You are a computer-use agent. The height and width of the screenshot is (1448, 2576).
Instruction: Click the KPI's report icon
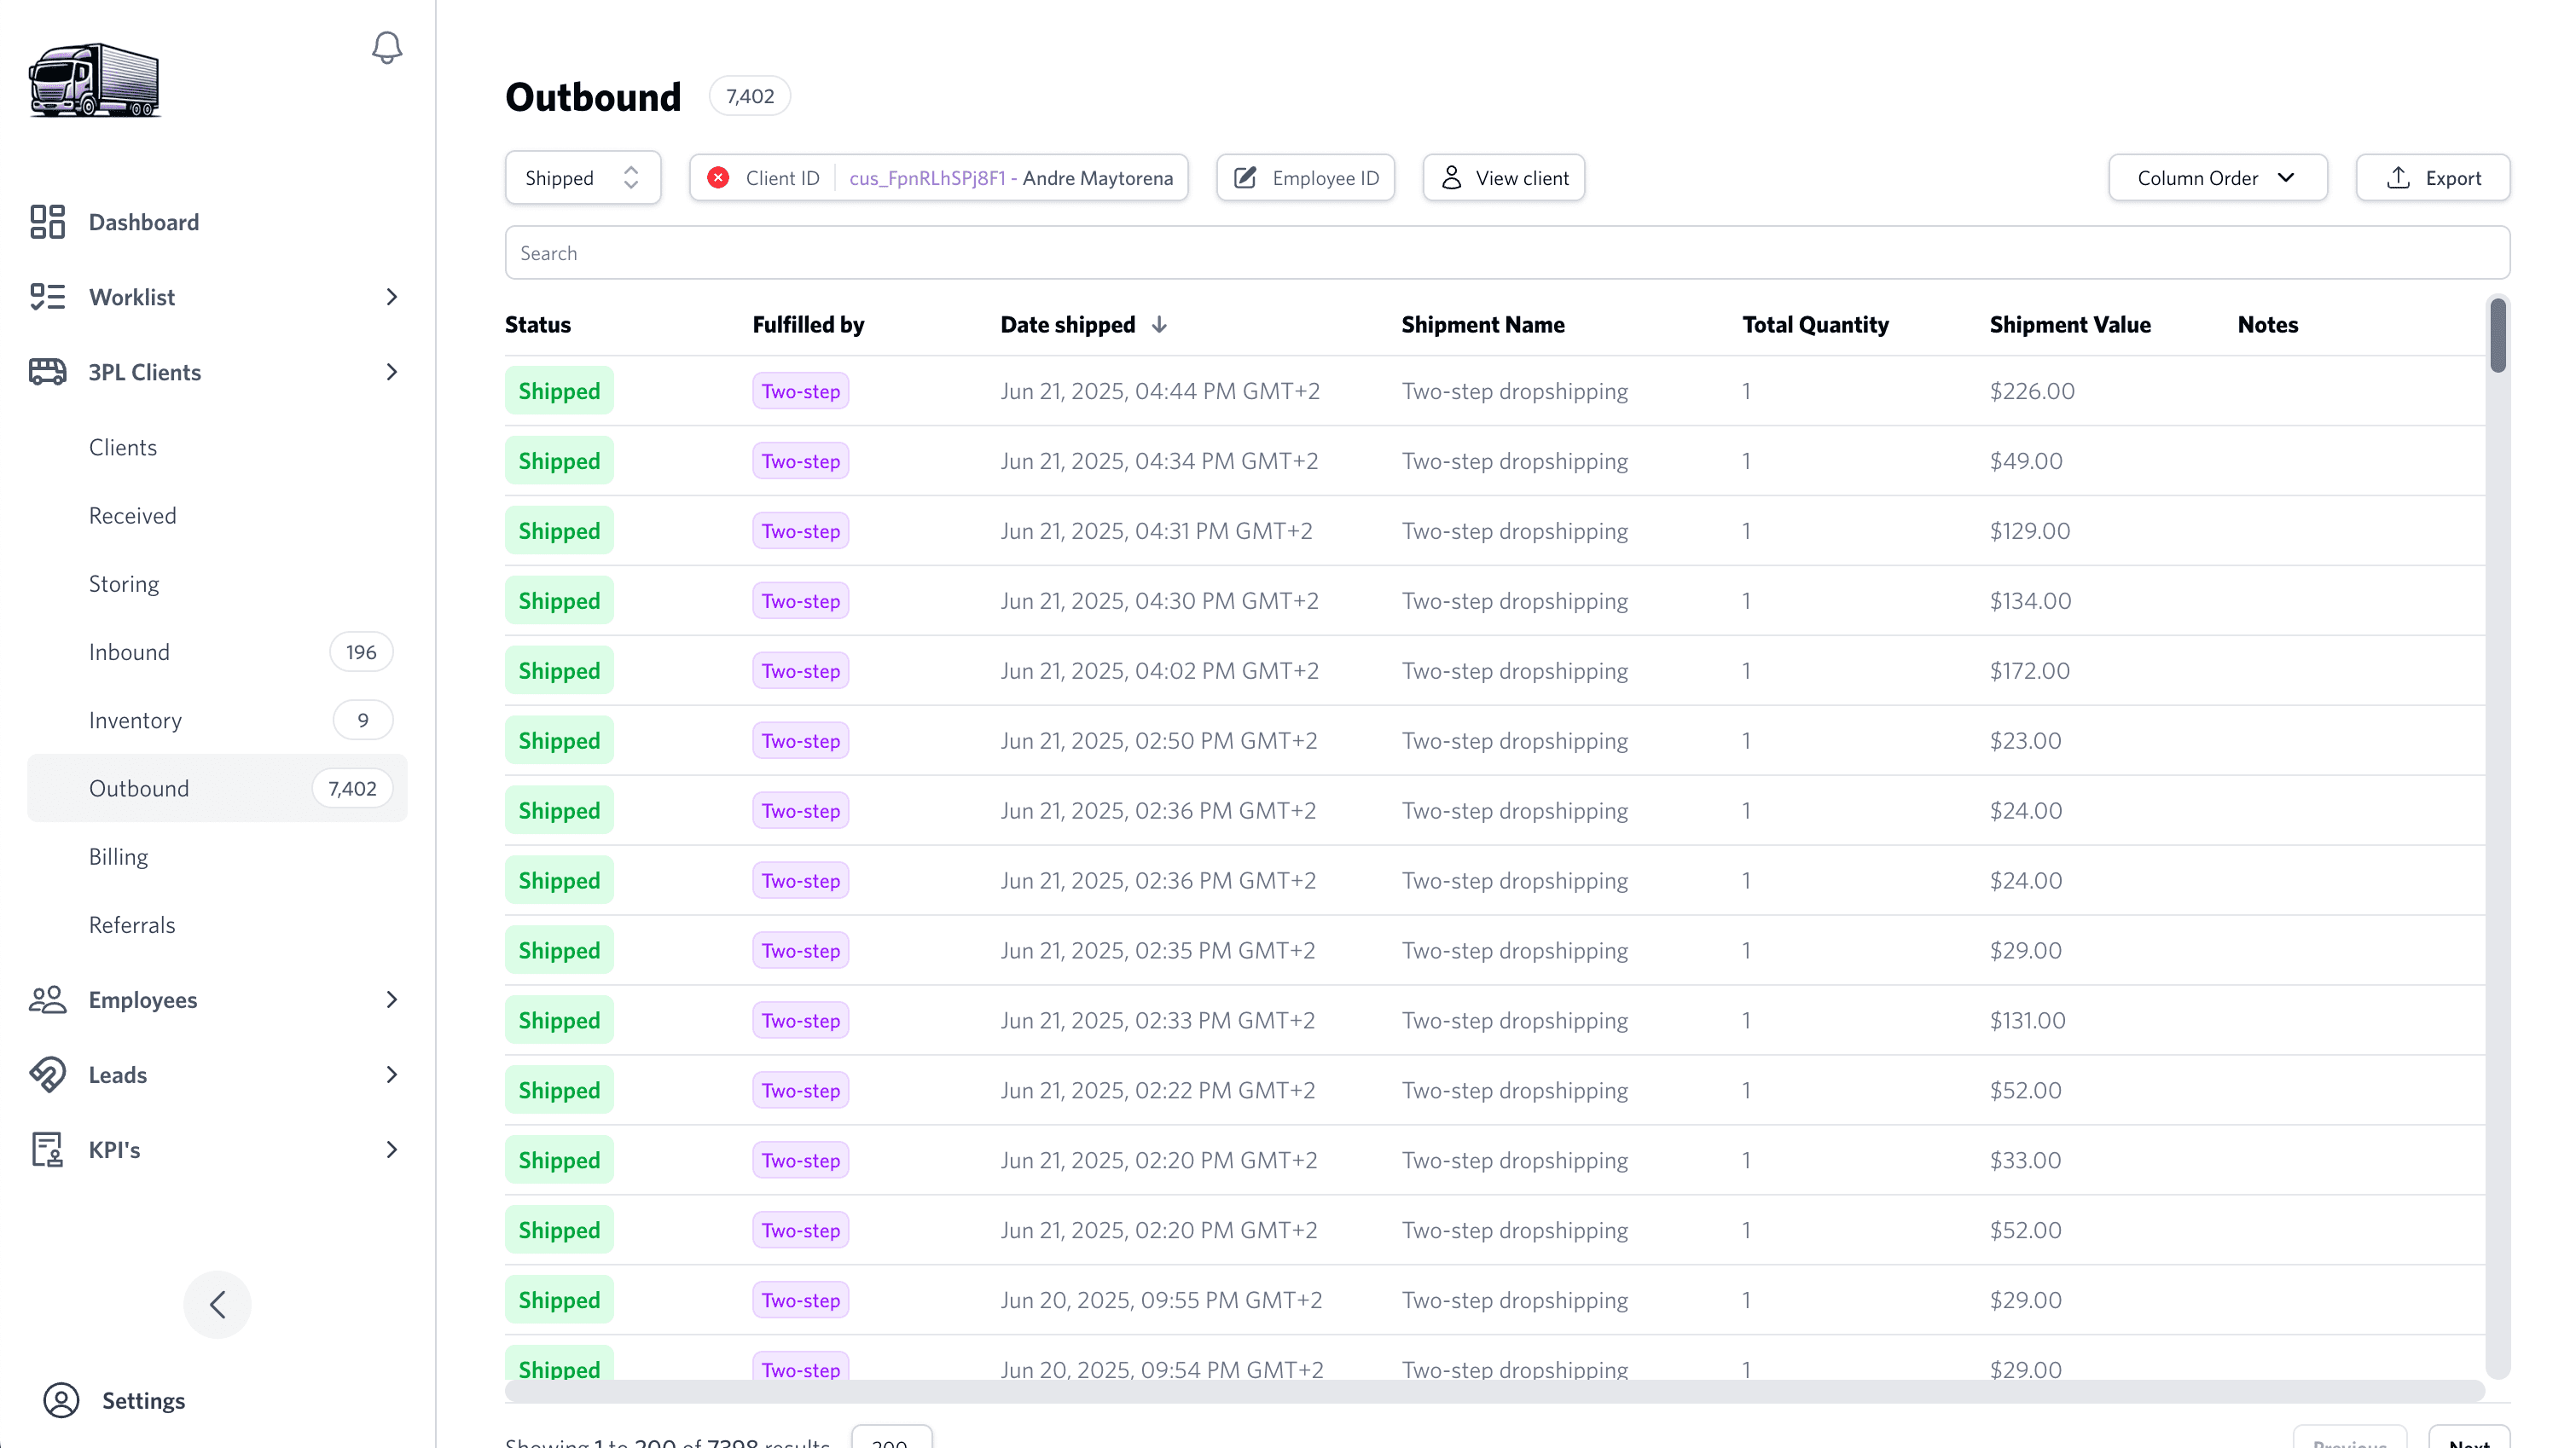tap(47, 1150)
